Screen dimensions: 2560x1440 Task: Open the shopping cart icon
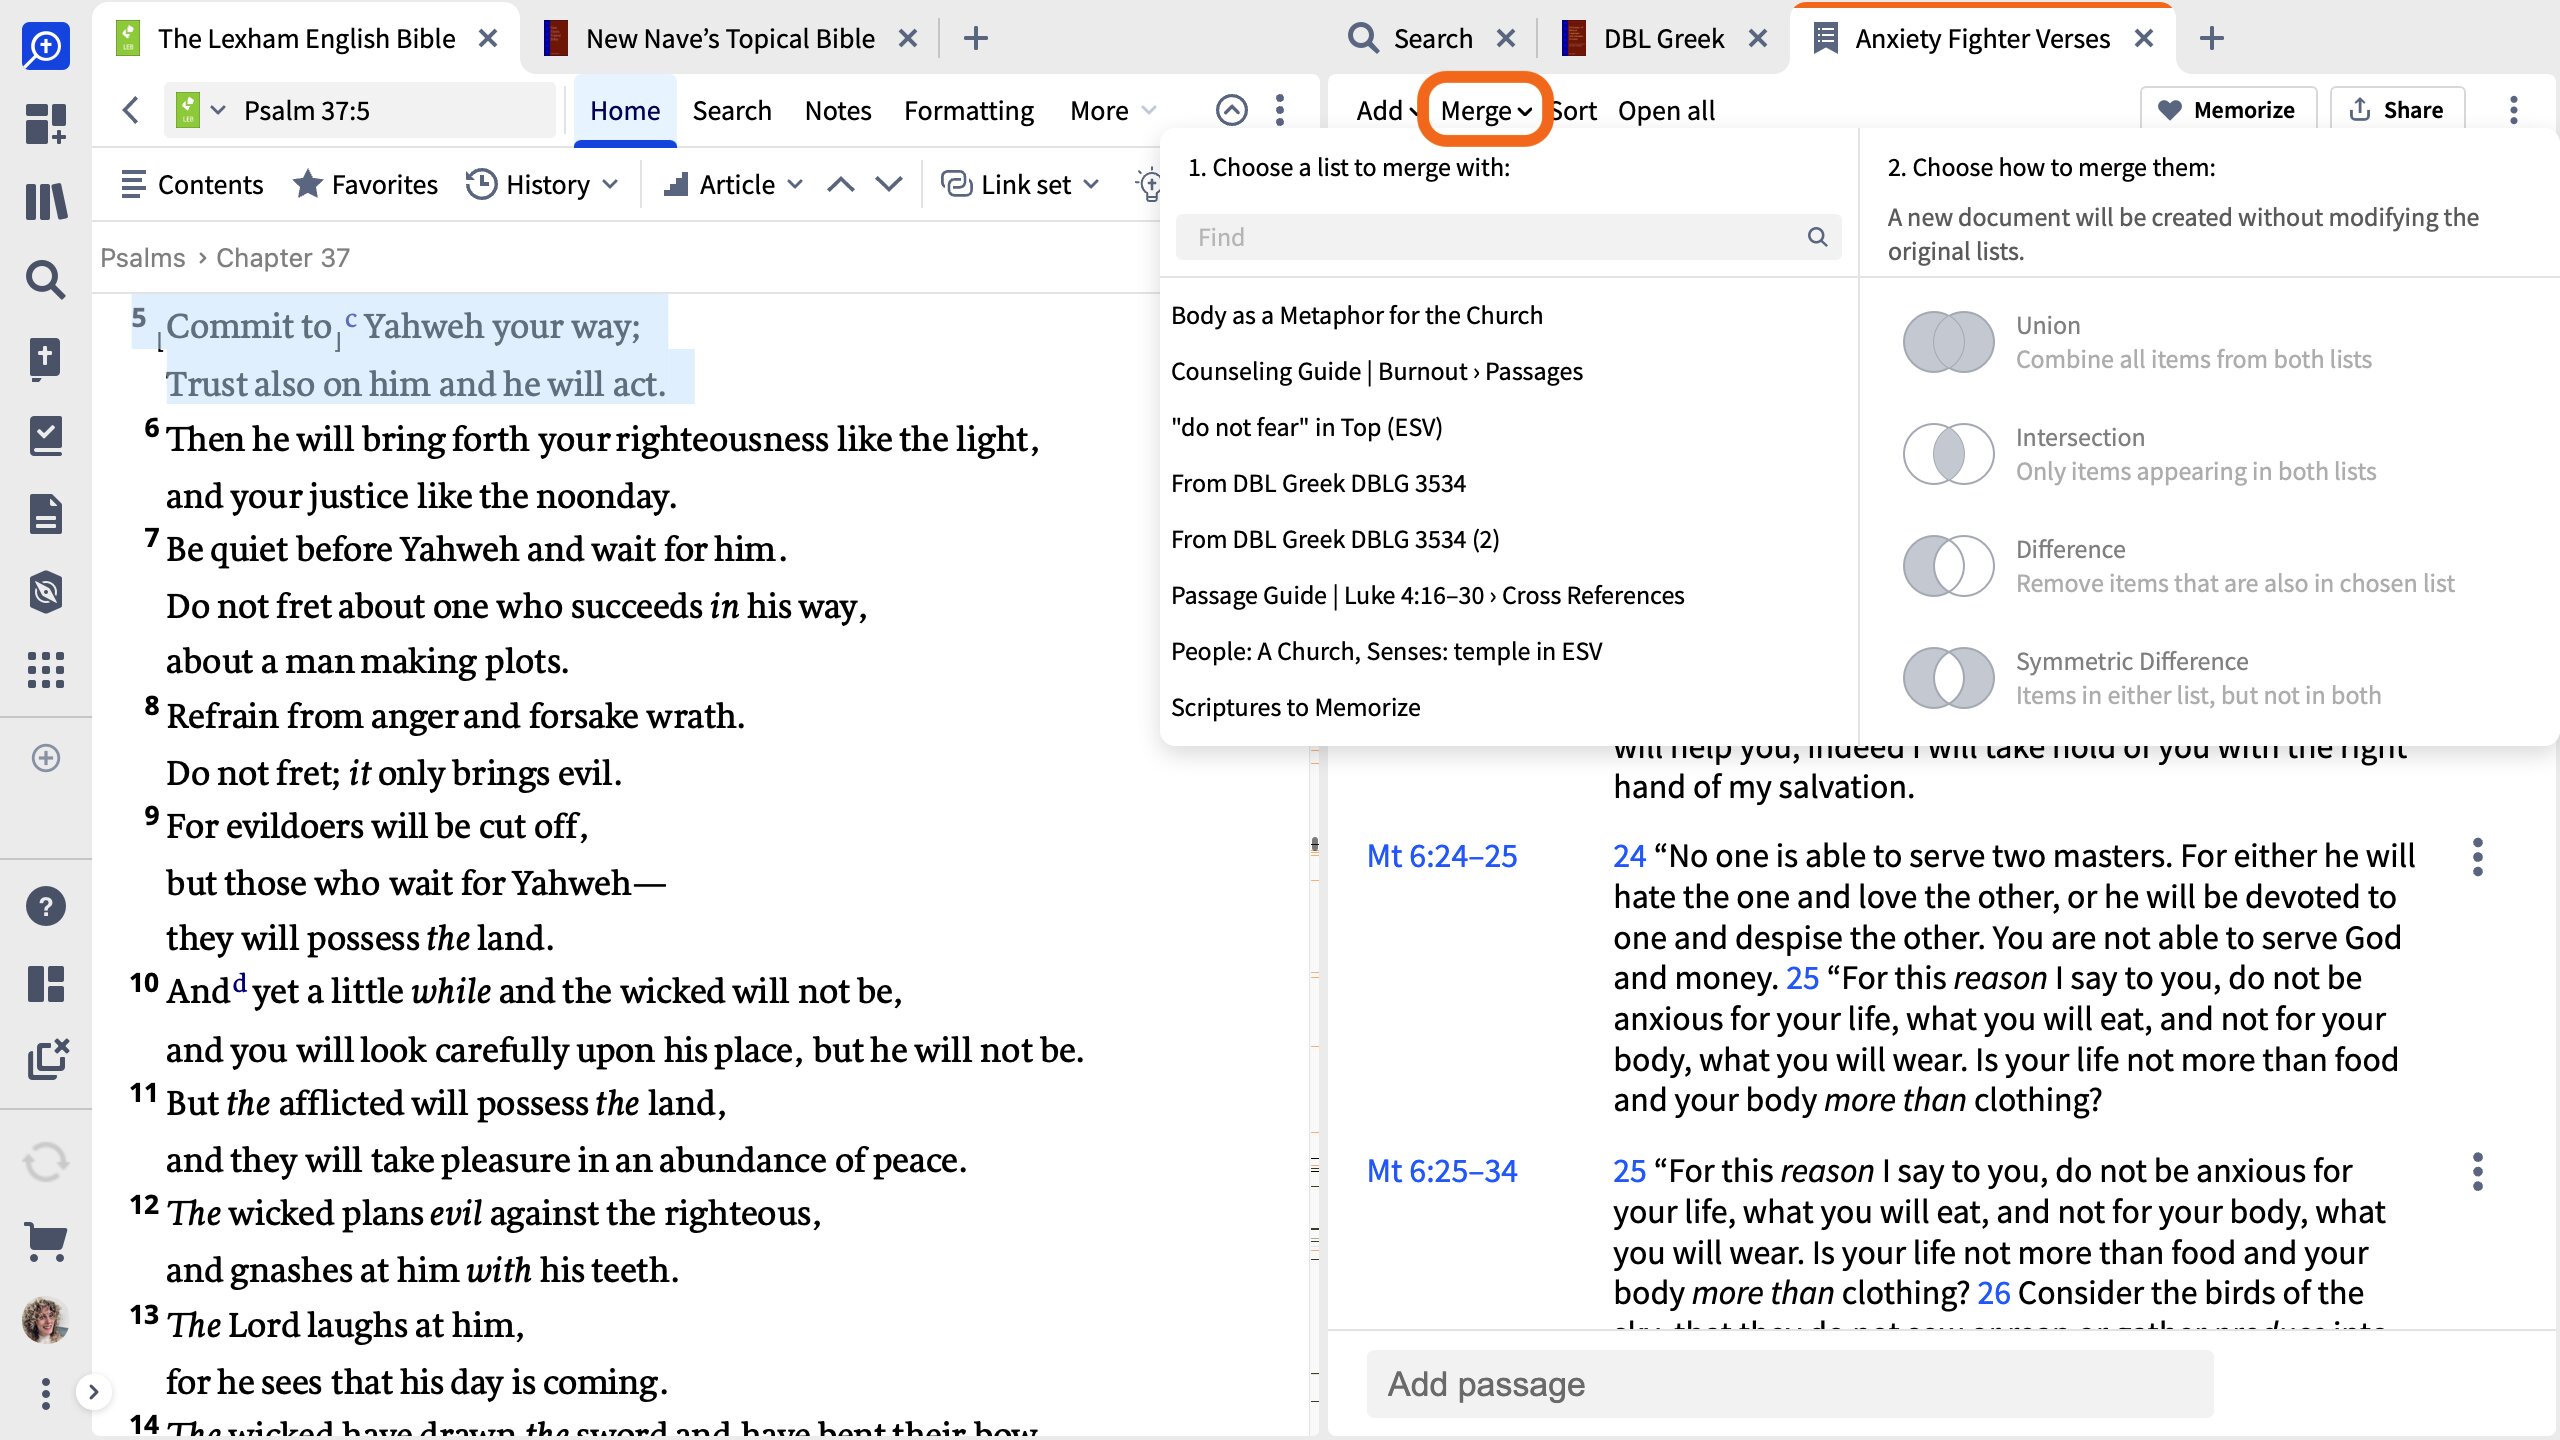click(x=46, y=1242)
